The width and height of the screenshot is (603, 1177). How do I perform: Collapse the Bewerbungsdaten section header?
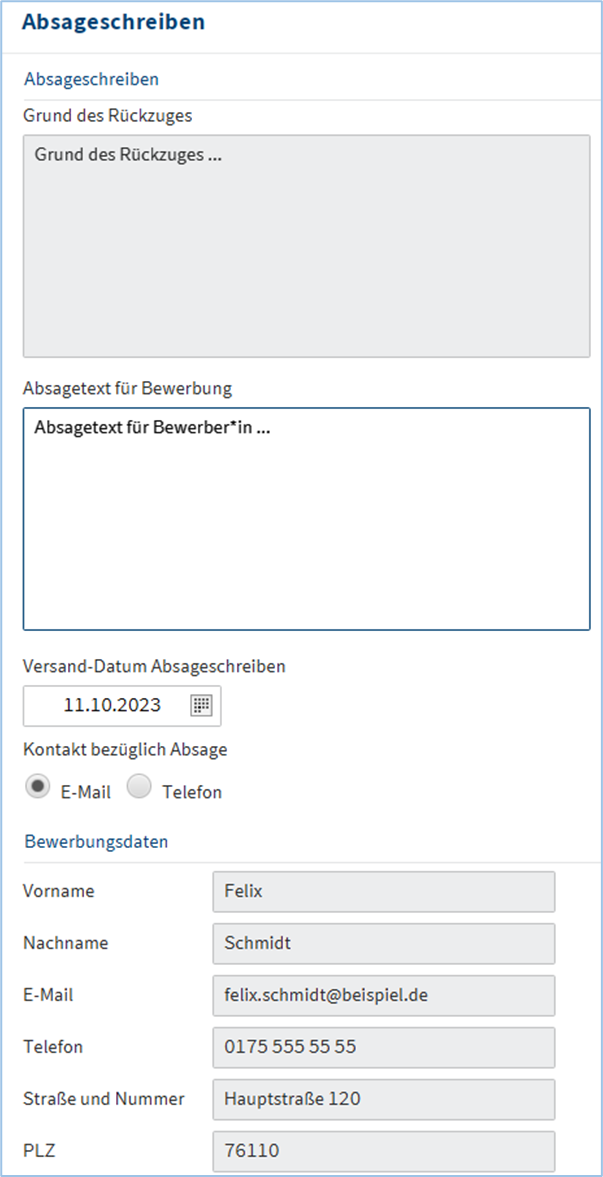coord(96,841)
